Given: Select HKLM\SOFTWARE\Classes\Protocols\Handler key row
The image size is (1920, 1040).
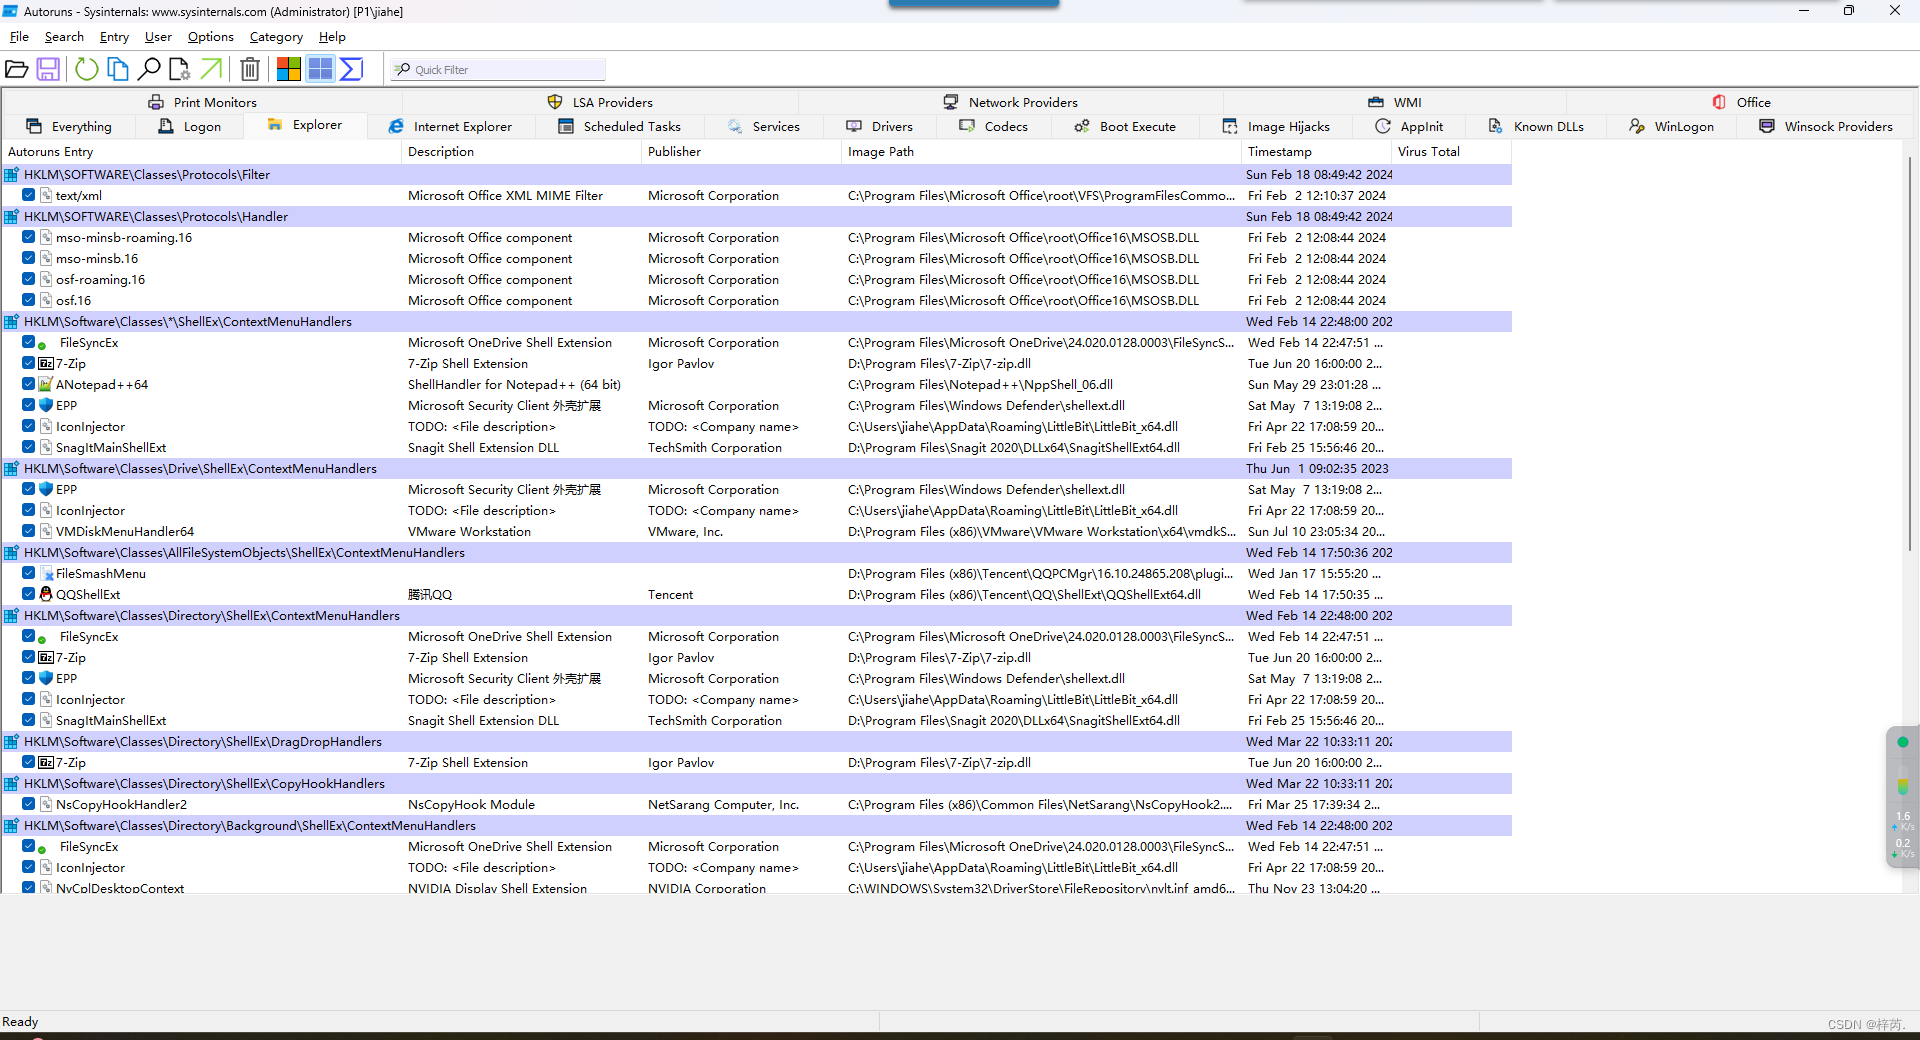Looking at the screenshot, I should (756, 216).
